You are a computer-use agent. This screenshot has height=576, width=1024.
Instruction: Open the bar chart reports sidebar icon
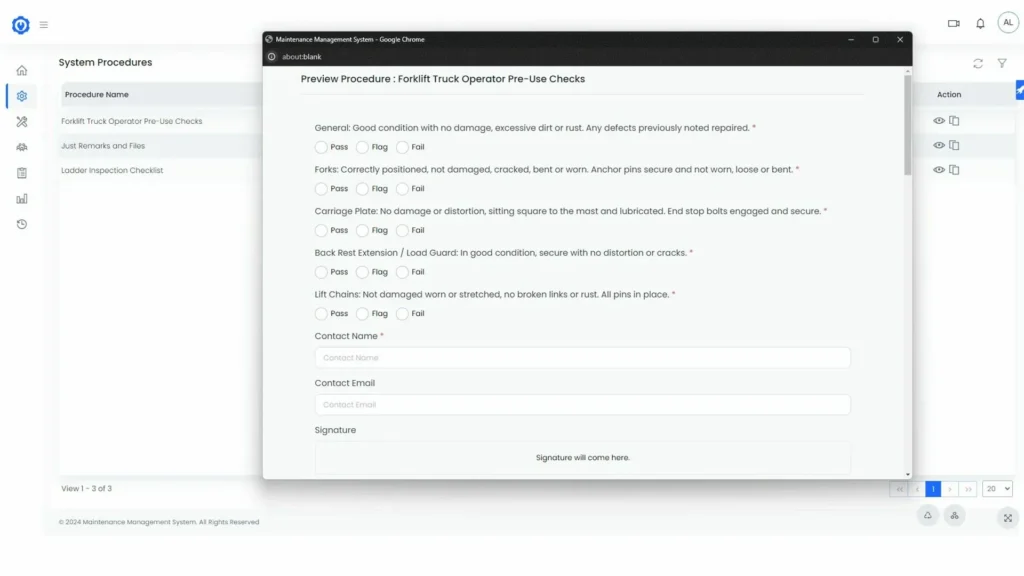(x=21, y=198)
